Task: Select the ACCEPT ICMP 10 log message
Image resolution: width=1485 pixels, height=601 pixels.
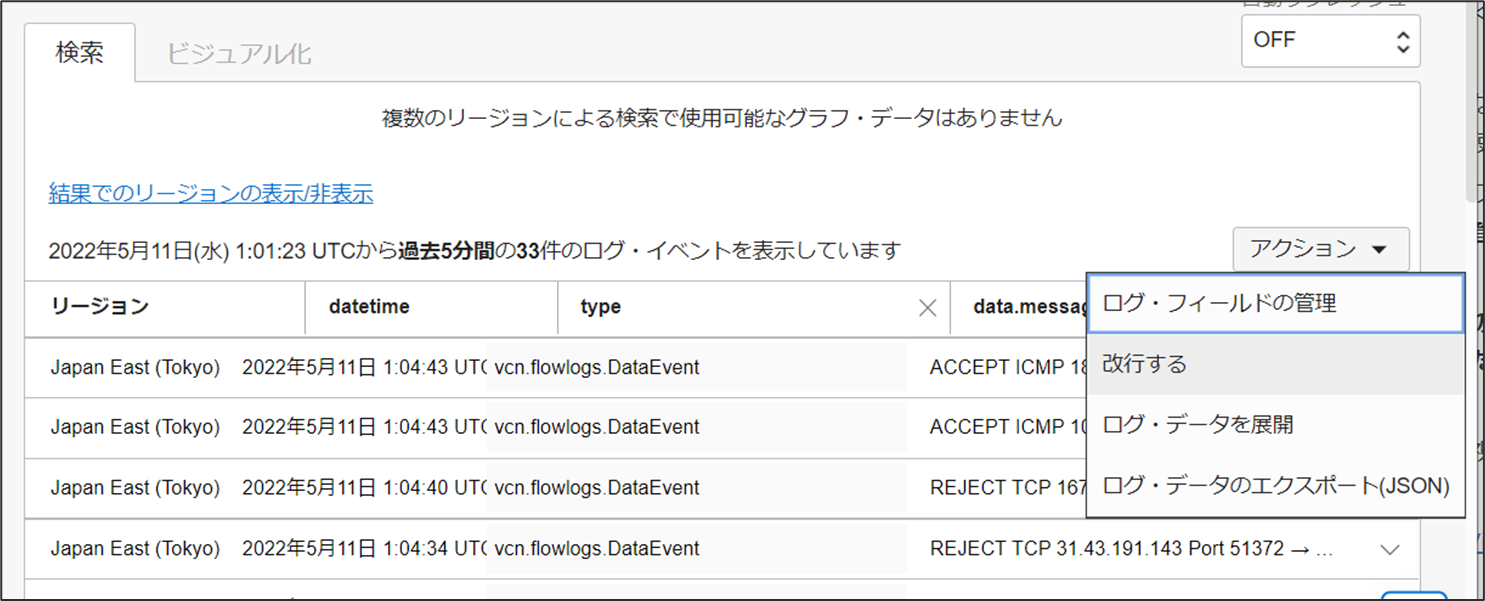Action: click(x=1007, y=427)
